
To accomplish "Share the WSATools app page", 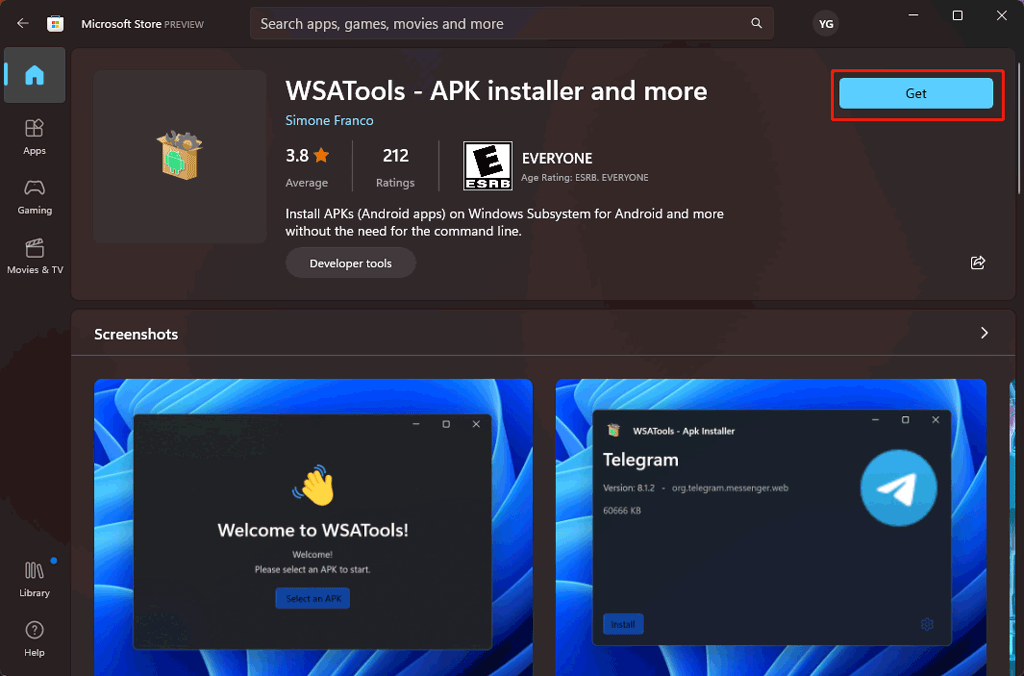I will click(x=977, y=263).
